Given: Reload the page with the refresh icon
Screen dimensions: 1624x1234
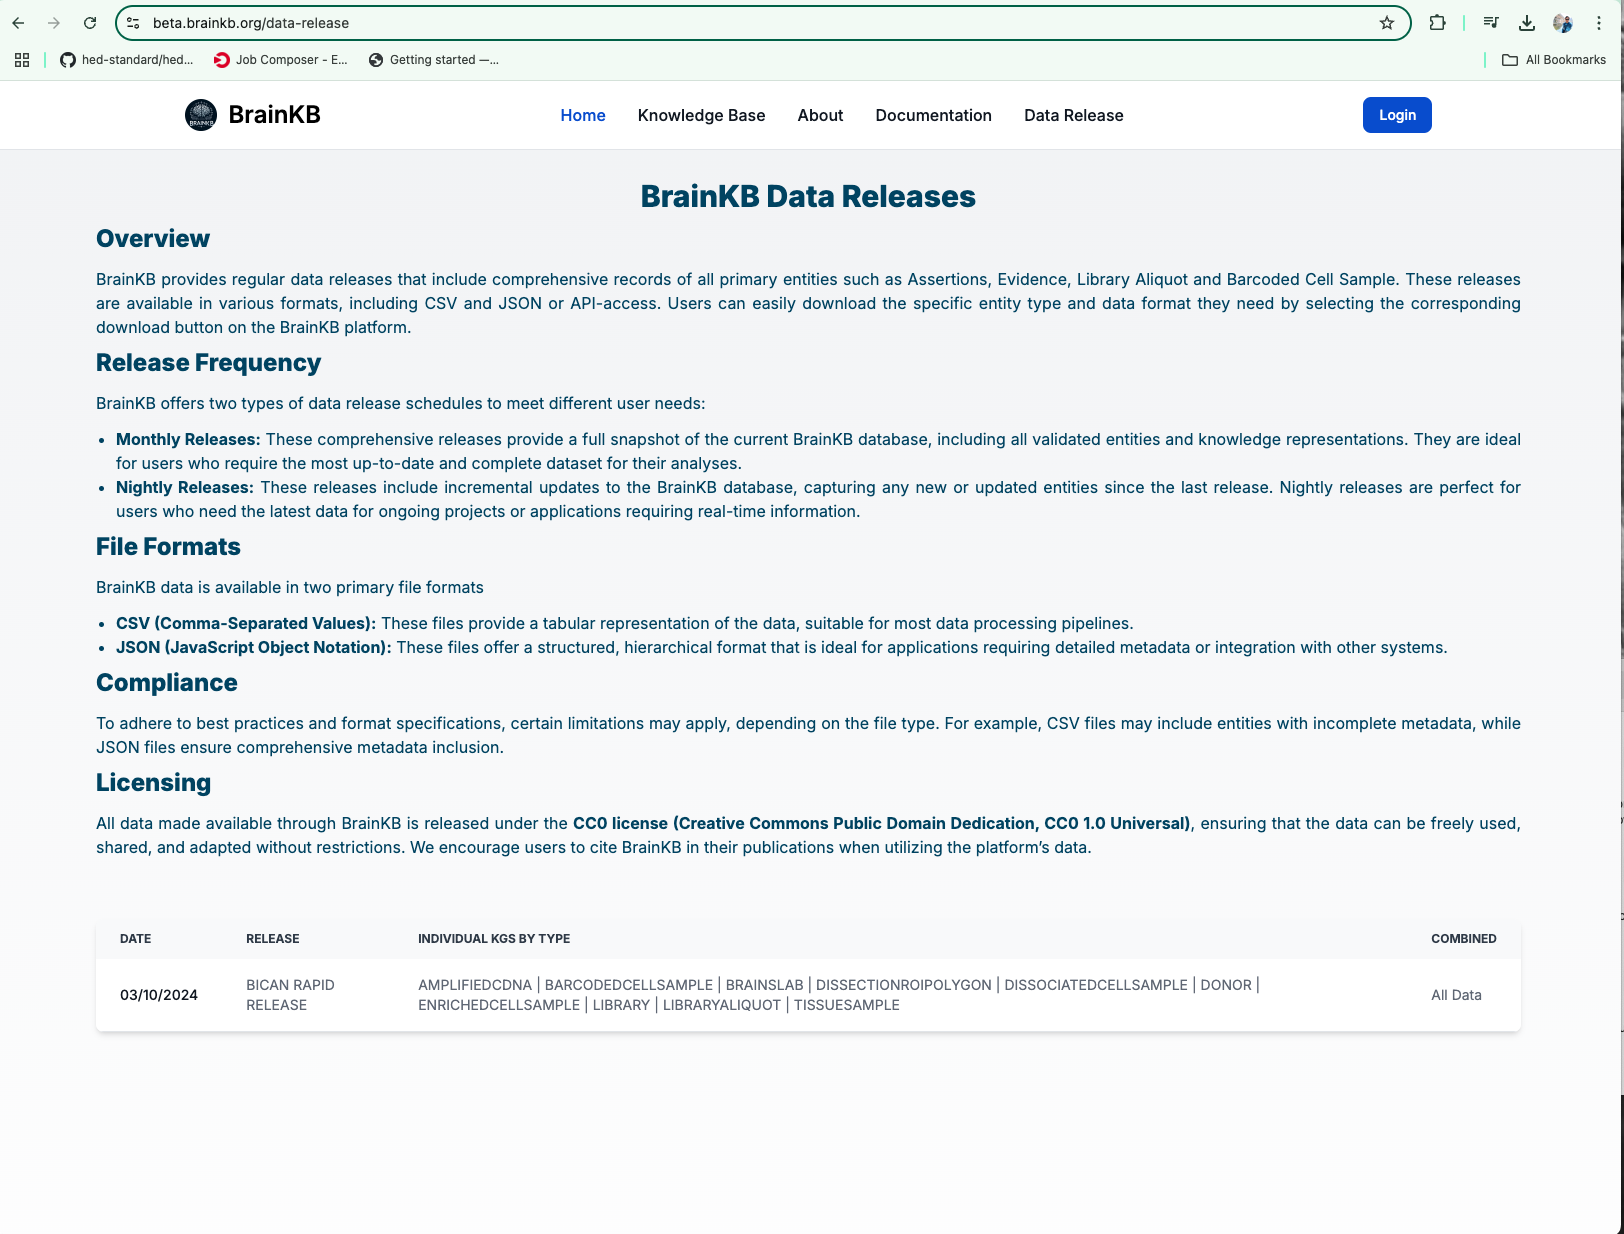Looking at the screenshot, I should 90,23.
